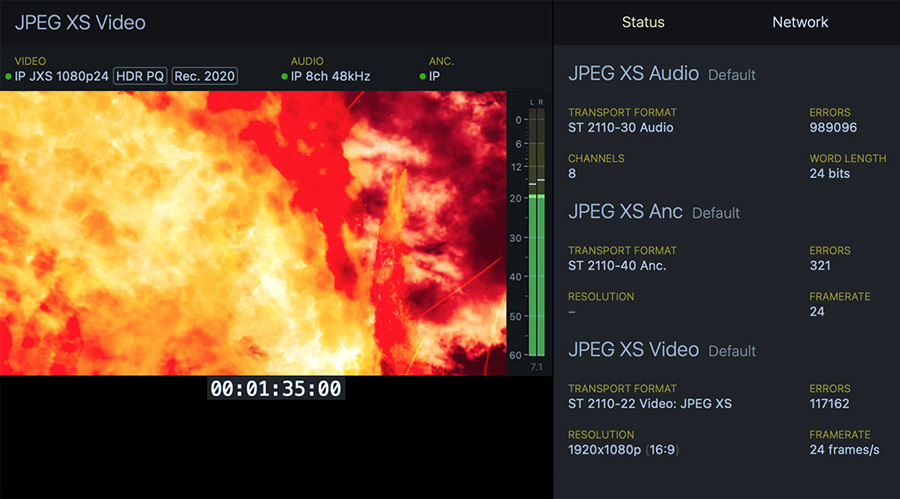Viewport: 900px width, 499px height.
Task: Select the JPEG XS Anc section heading
Action: click(x=626, y=211)
